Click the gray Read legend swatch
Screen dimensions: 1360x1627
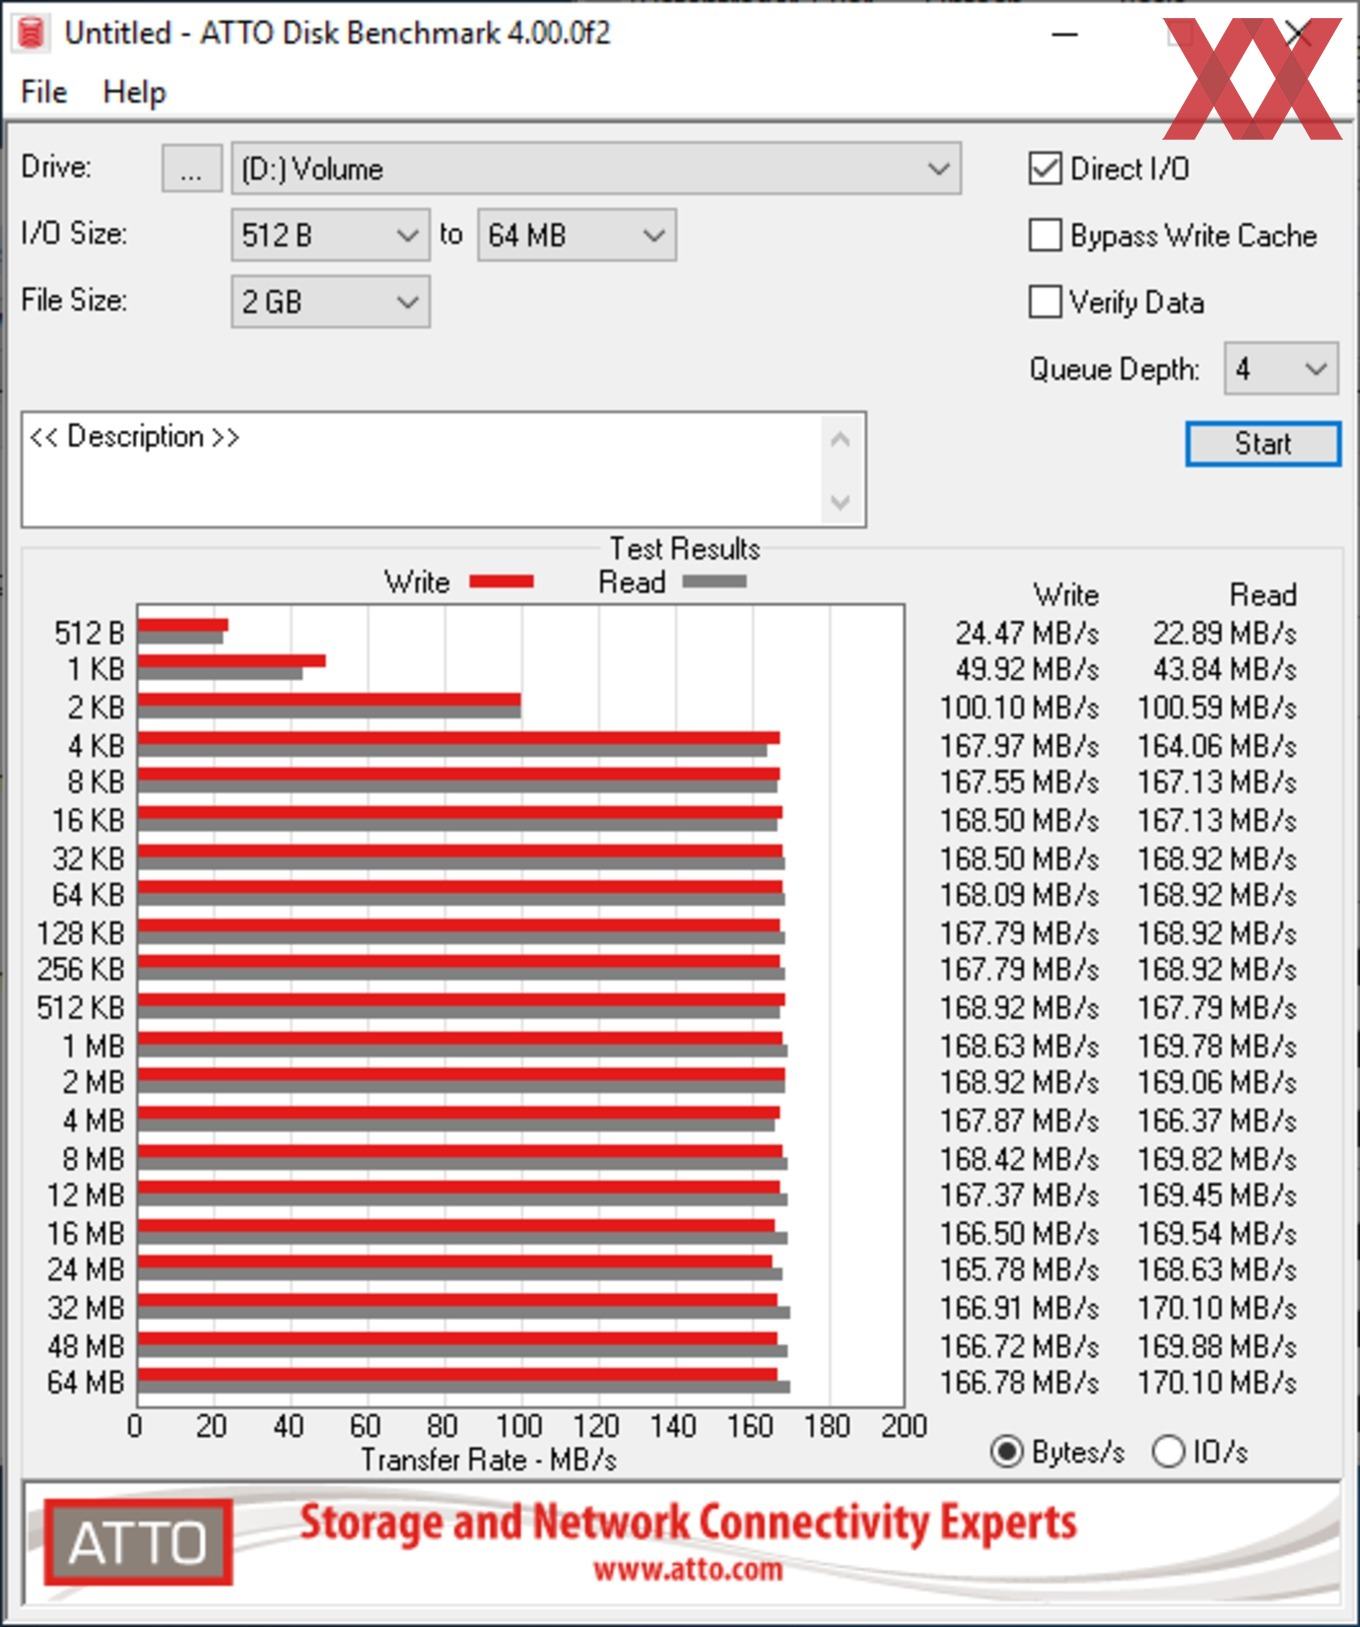[x=714, y=581]
